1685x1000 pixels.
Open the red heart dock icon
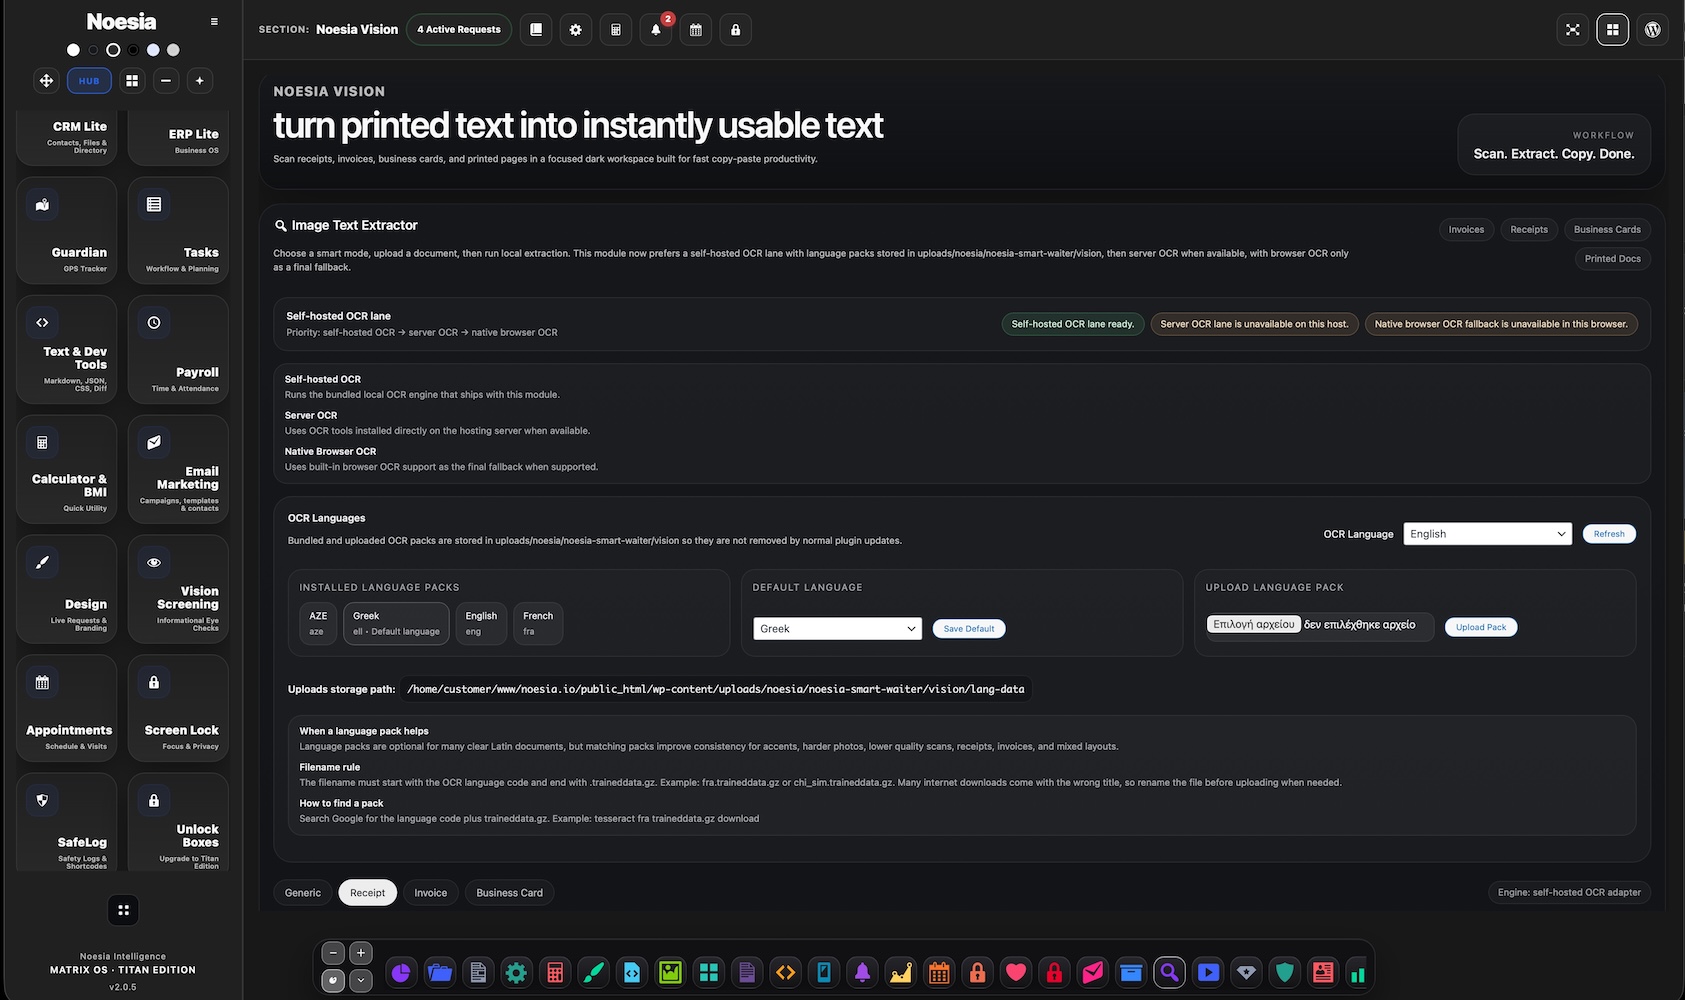(x=1016, y=972)
